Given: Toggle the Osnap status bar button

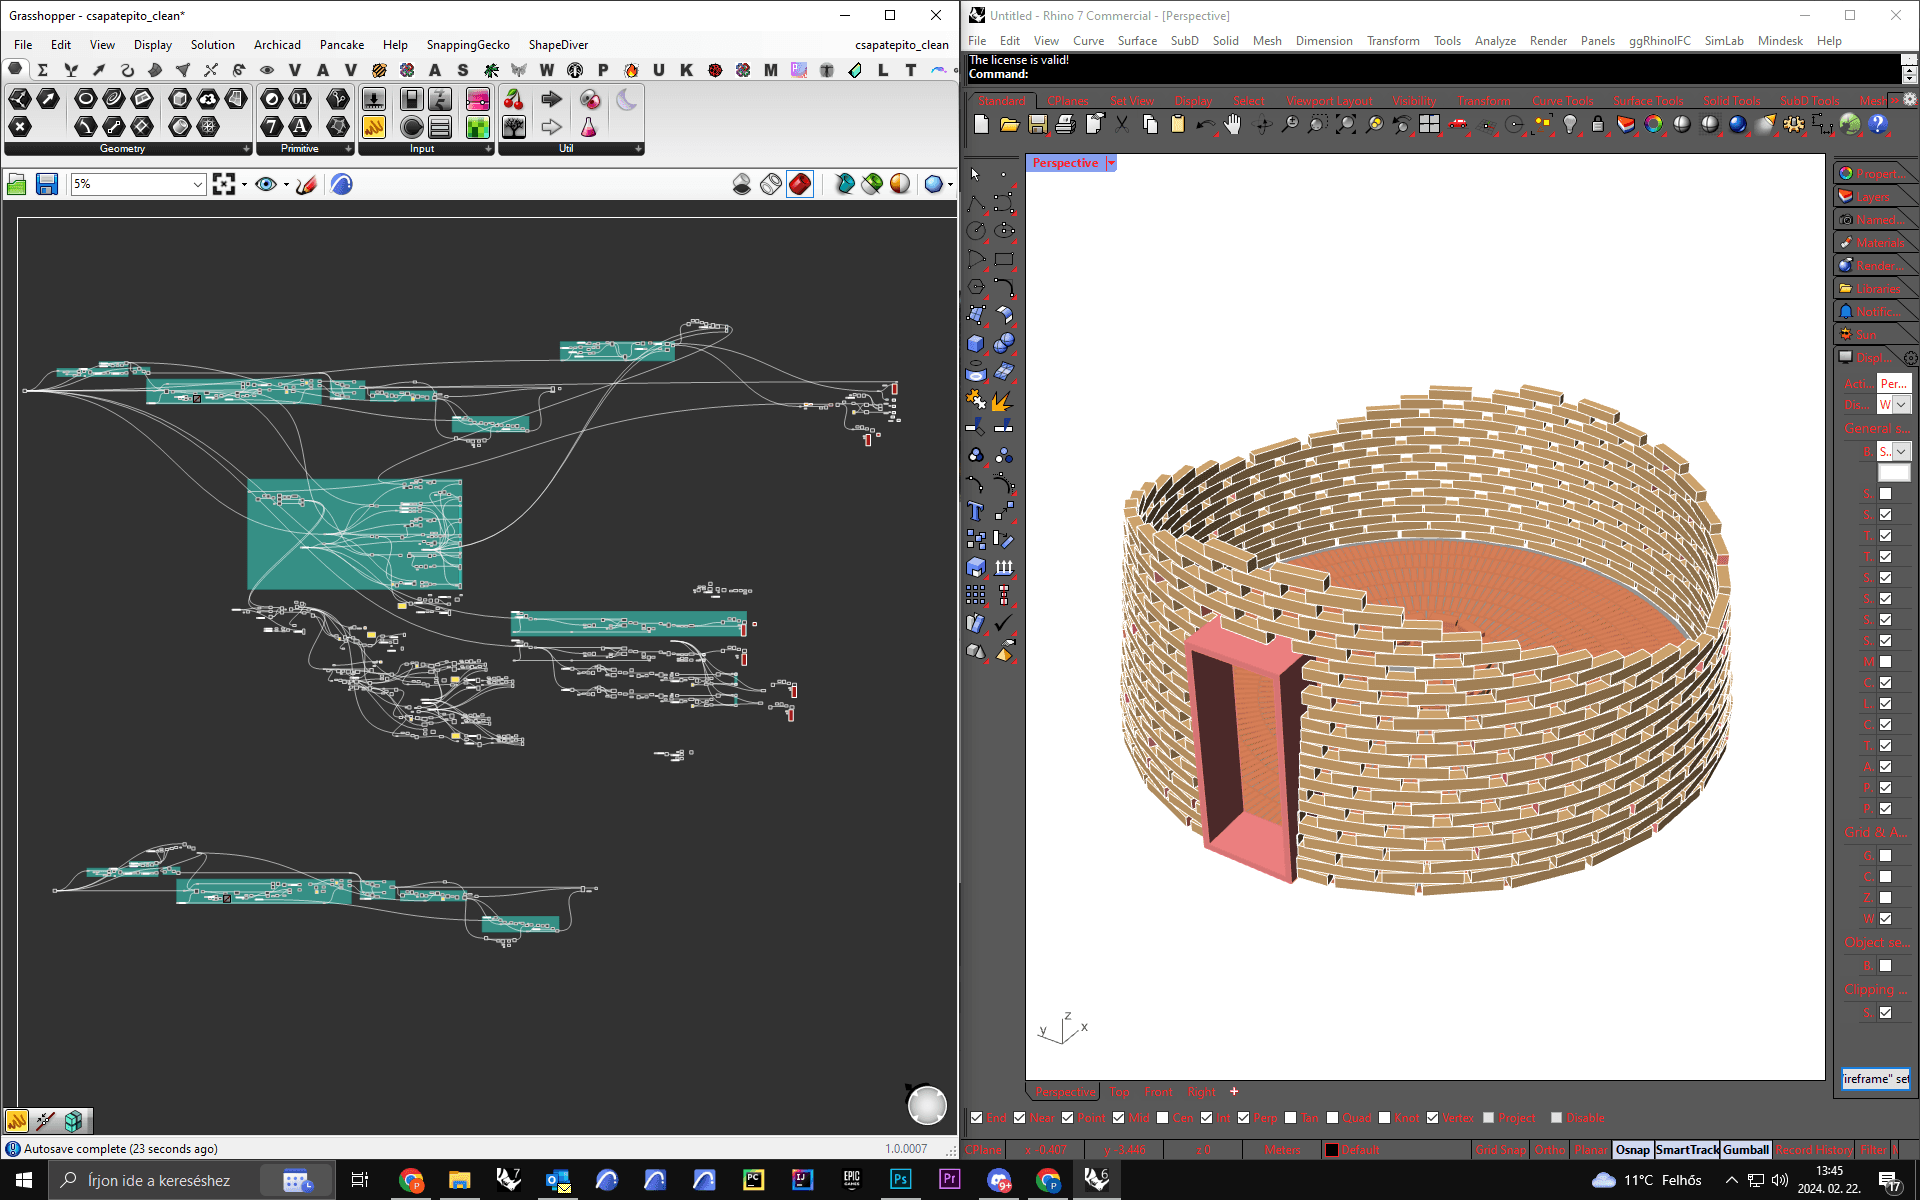Looking at the screenshot, I should [1633, 1150].
